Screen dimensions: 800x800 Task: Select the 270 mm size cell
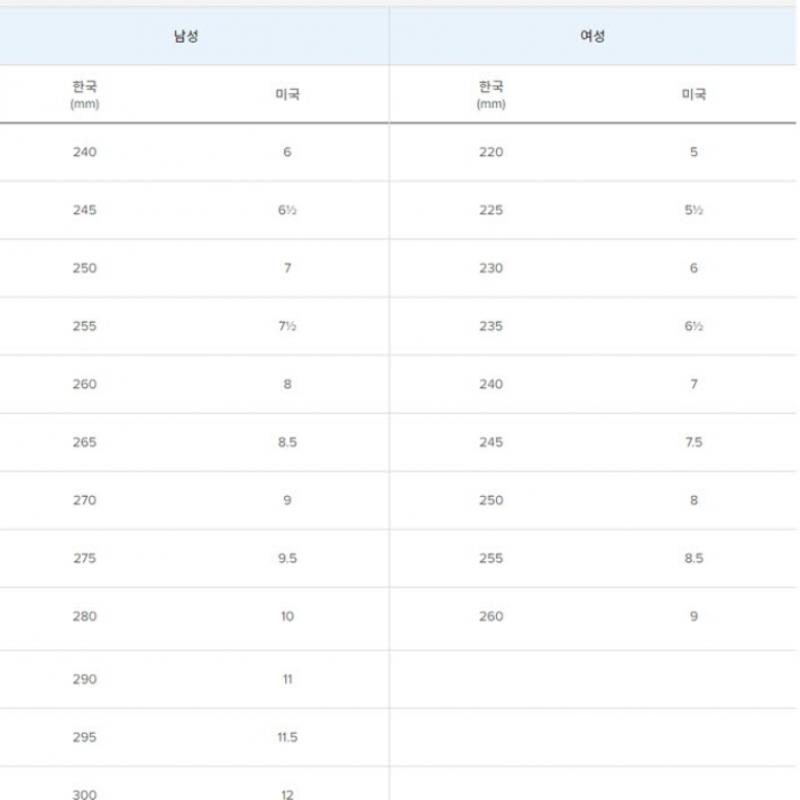[x=85, y=501]
